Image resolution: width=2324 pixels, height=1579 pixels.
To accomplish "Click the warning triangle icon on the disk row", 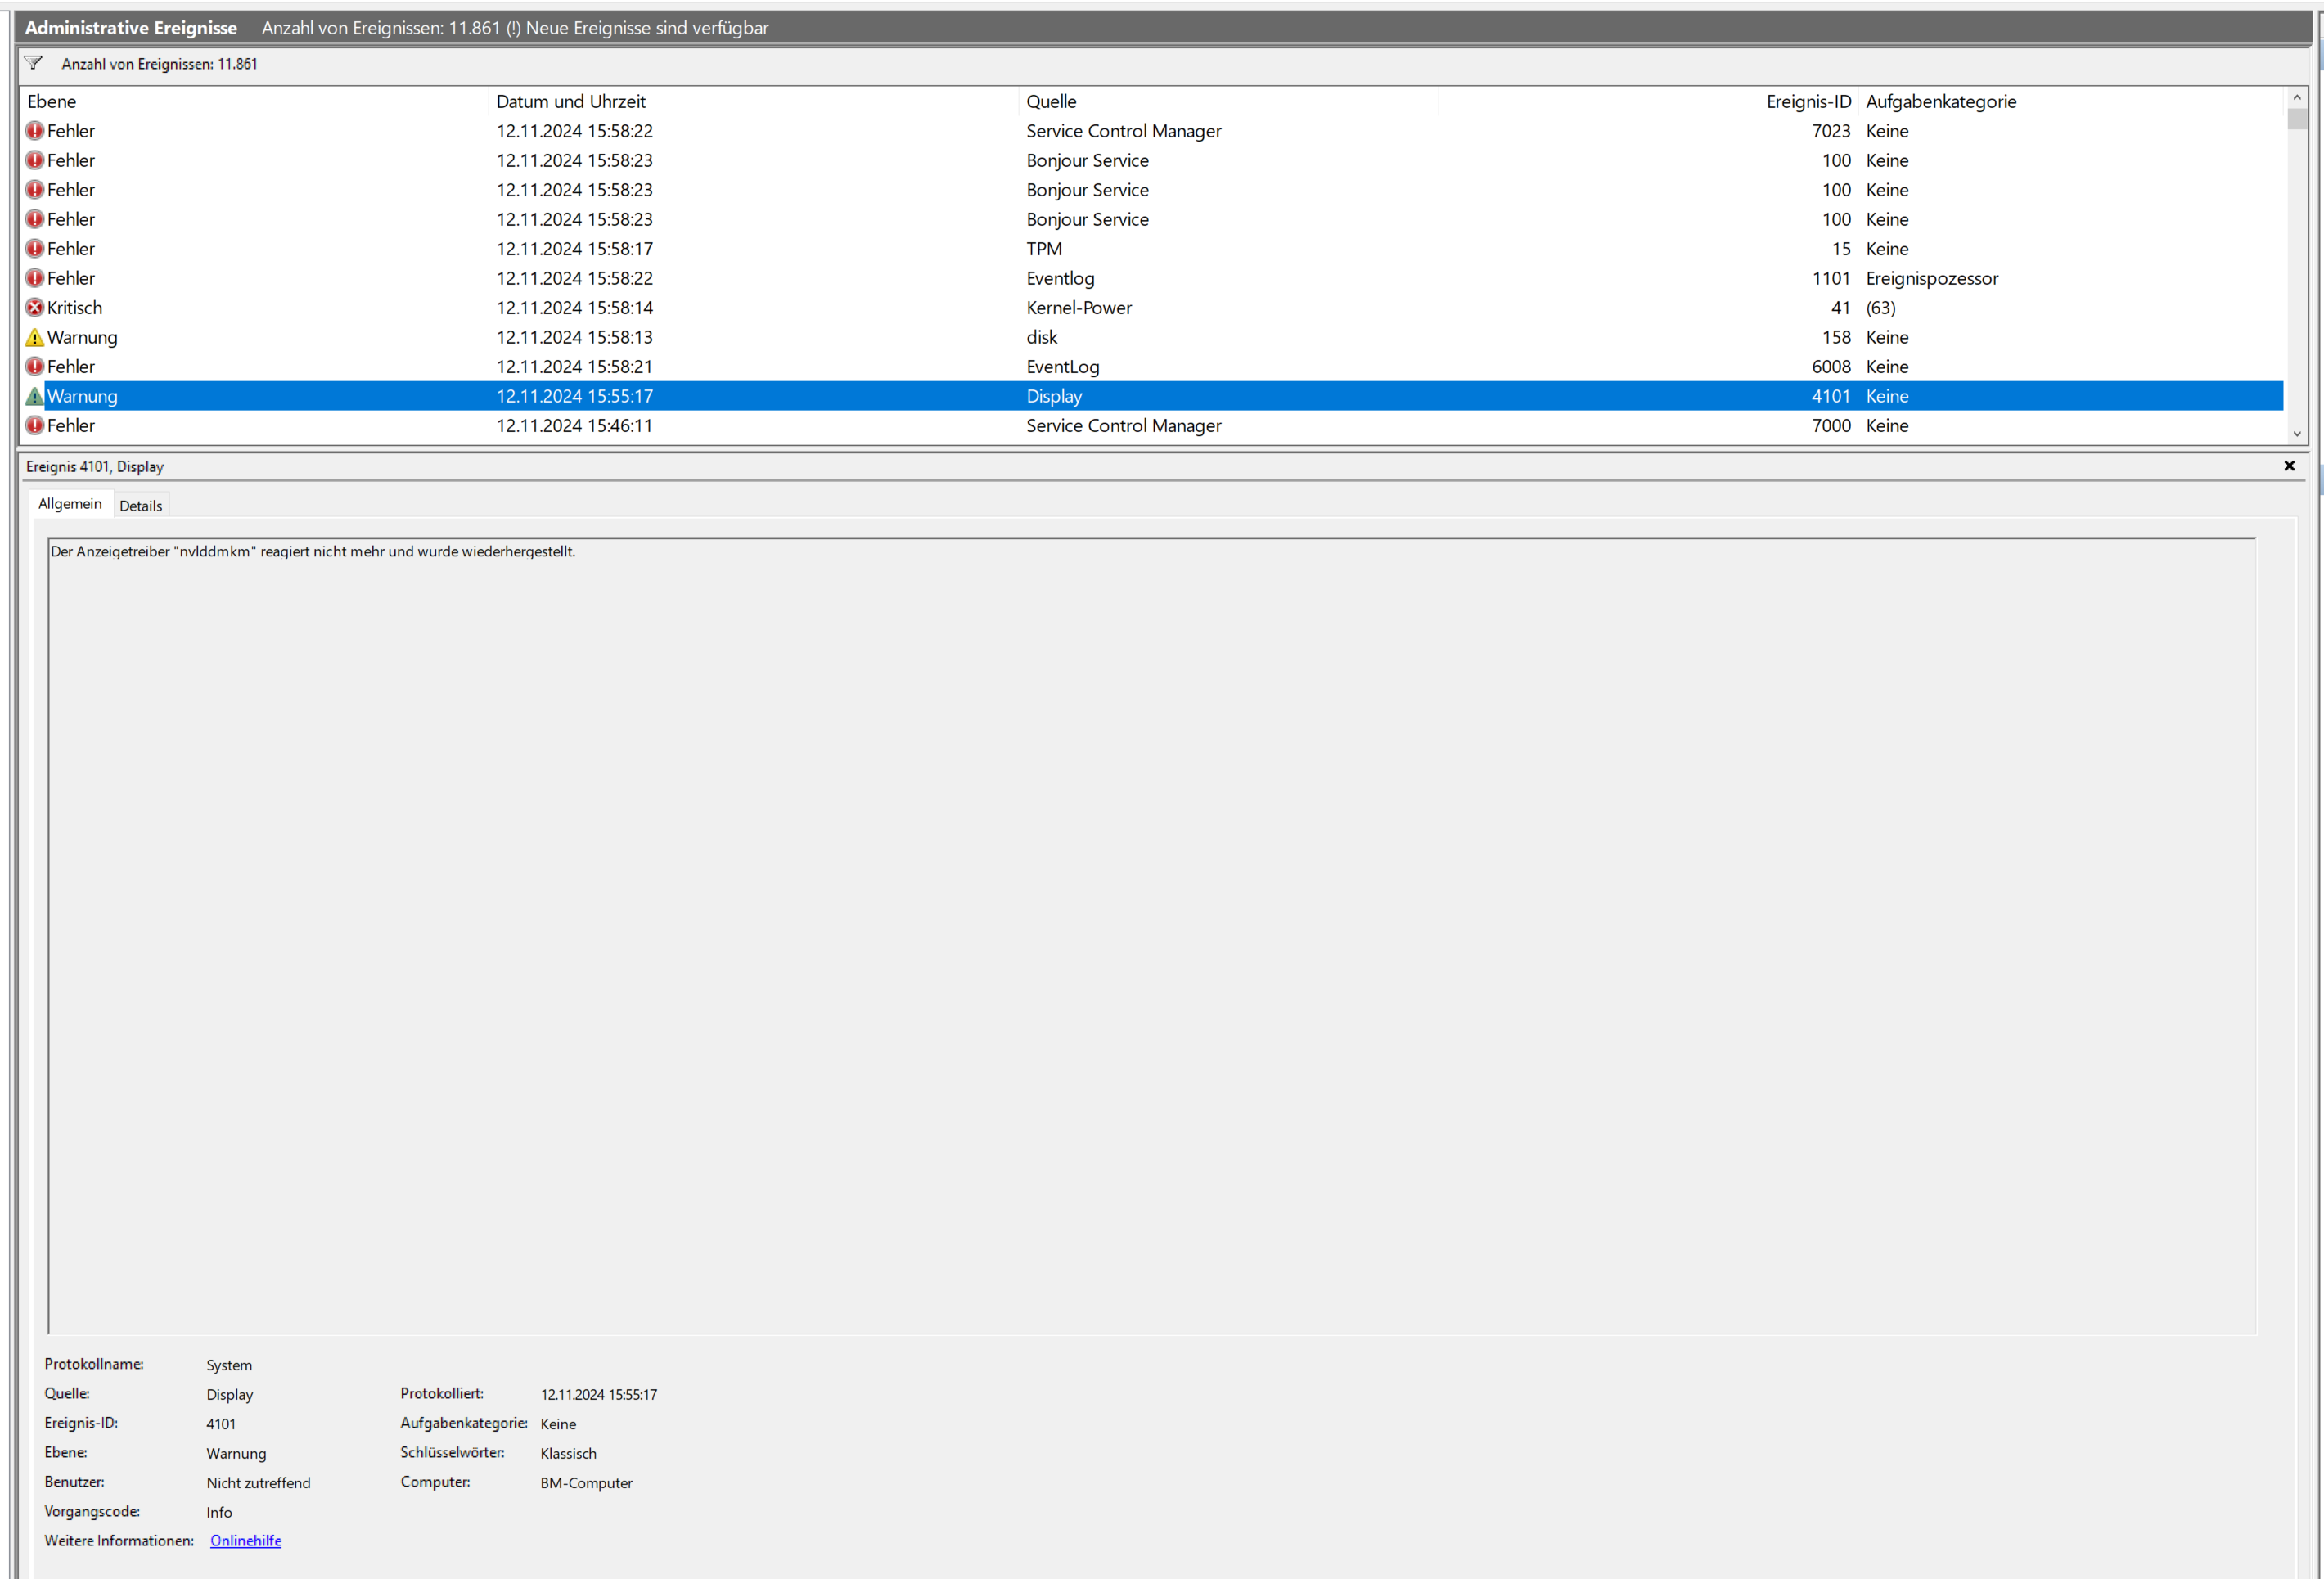I will [35, 337].
